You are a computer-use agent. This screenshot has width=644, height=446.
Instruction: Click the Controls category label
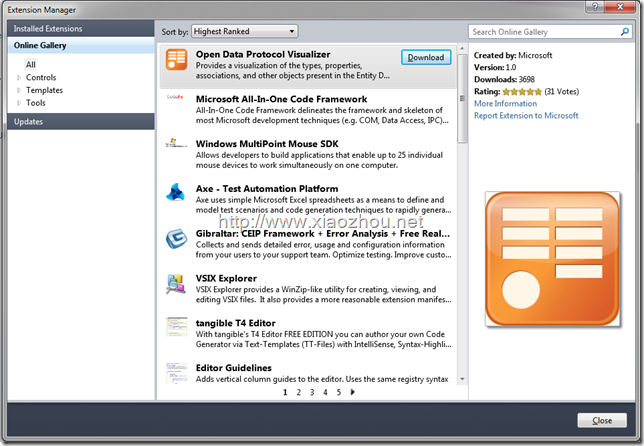pyautogui.click(x=41, y=77)
